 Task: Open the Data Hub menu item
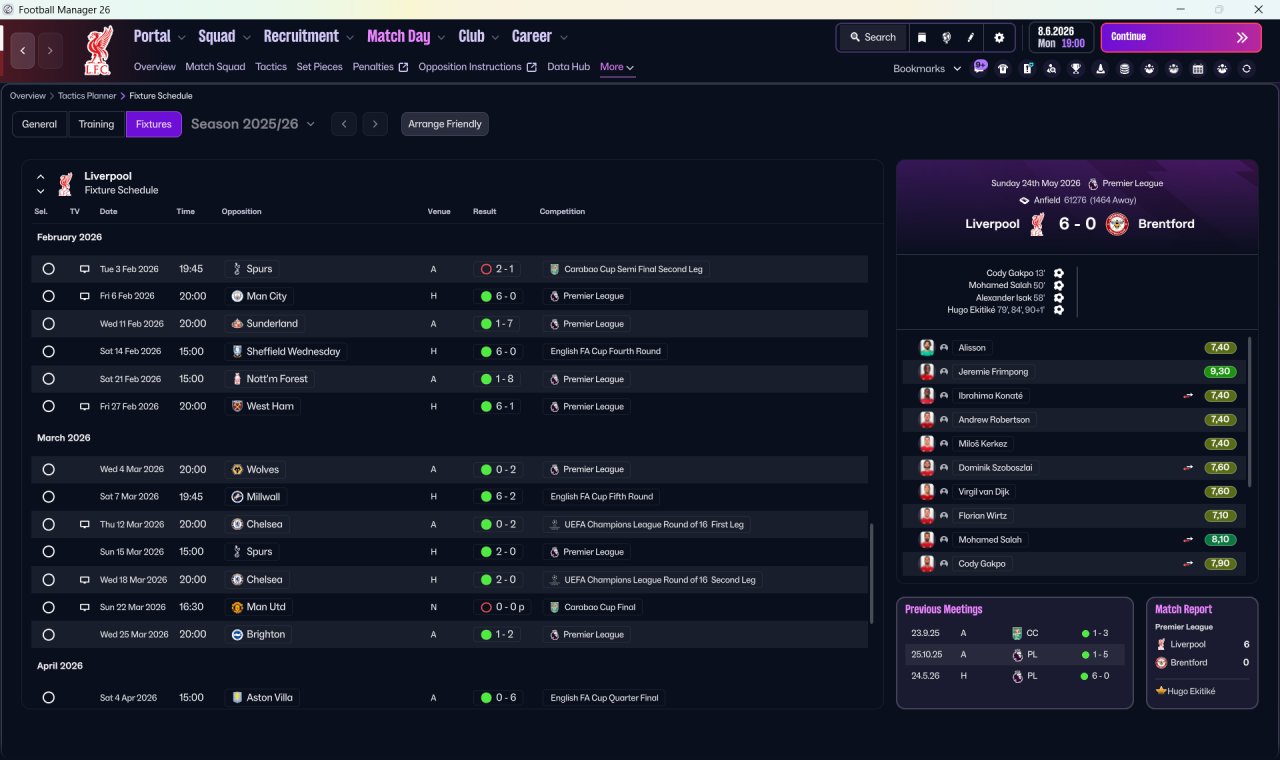pyautogui.click(x=568, y=67)
